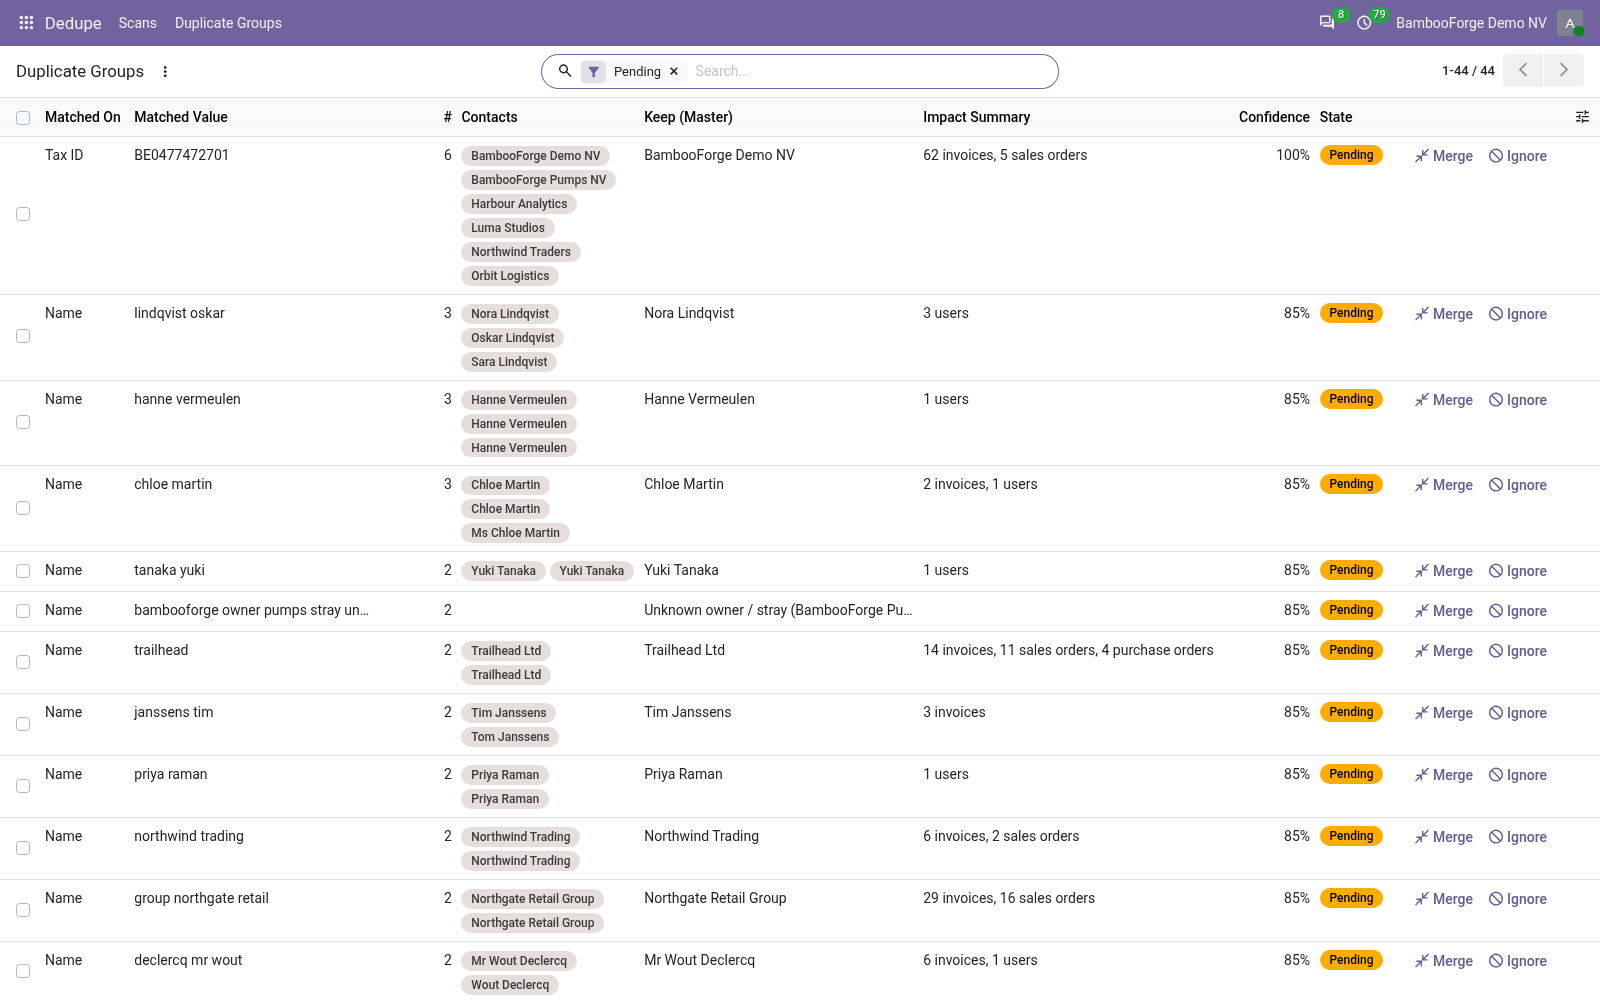
Task: Toggle the select-all header checkbox
Action: click(x=23, y=118)
